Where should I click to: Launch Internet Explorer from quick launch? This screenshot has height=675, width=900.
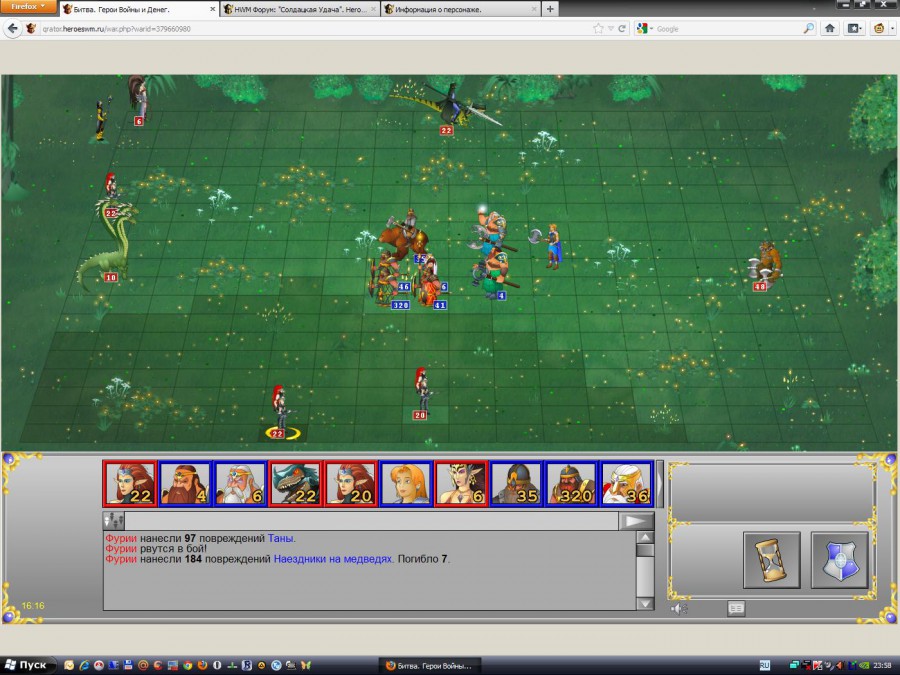tap(84, 666)
